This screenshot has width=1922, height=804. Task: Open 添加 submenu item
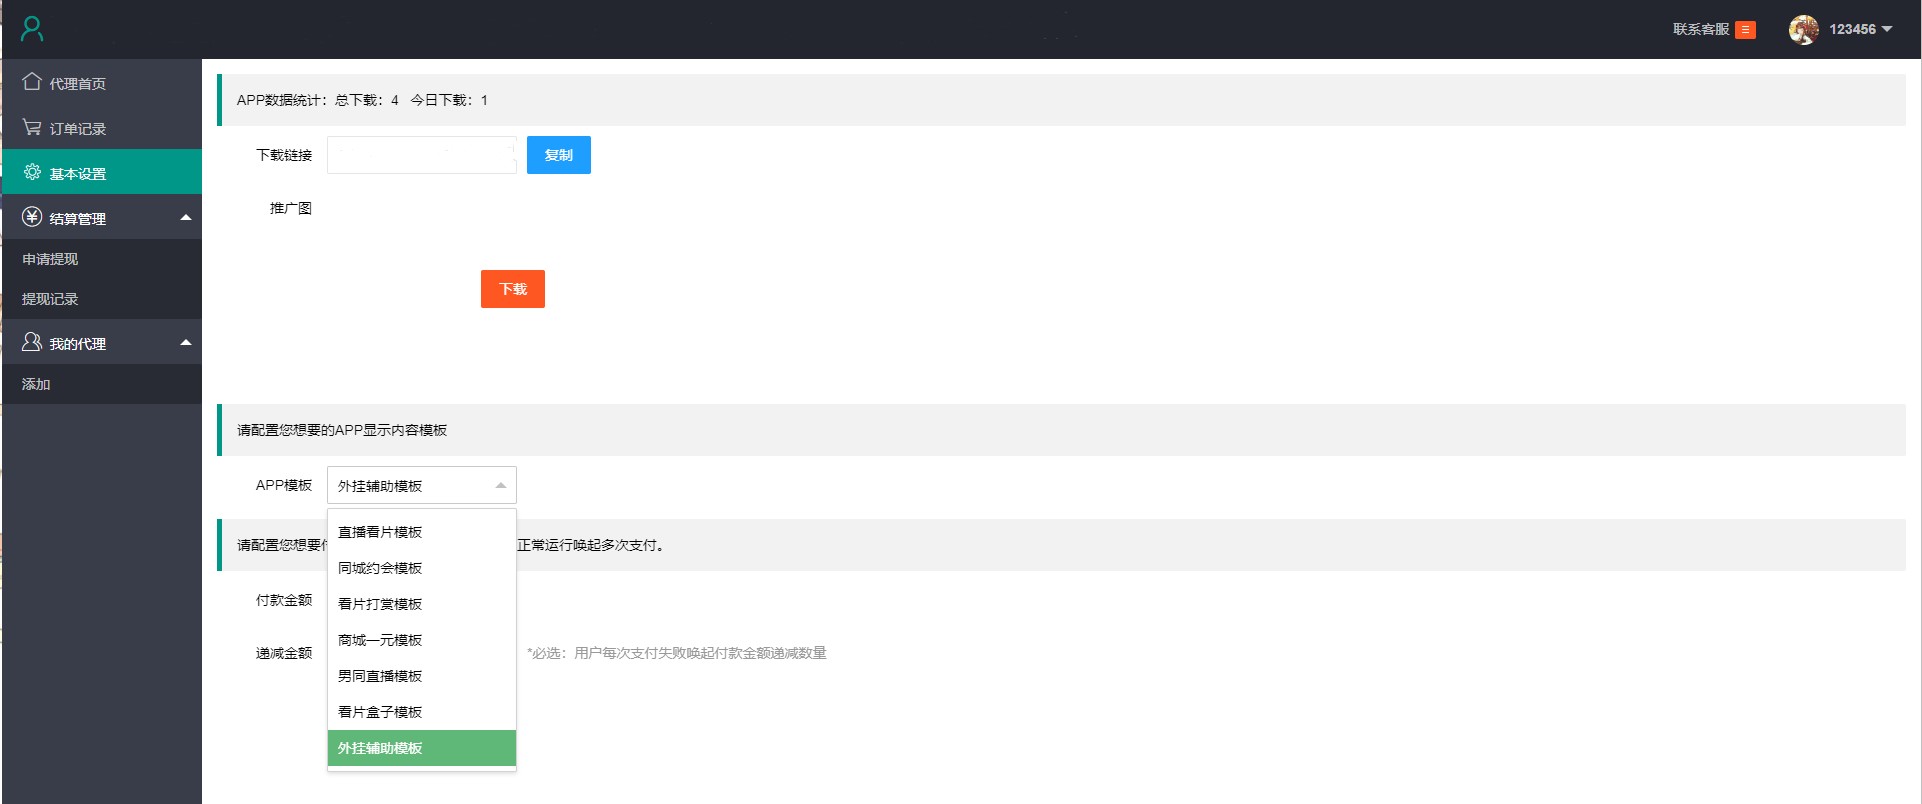click(102, 384)
